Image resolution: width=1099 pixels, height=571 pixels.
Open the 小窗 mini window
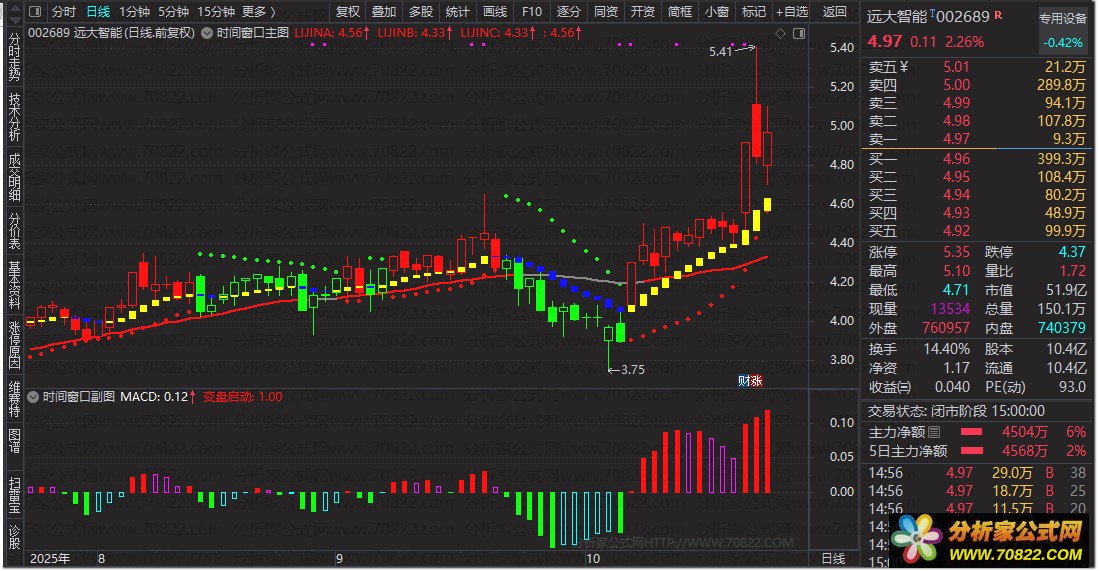pos(716,12)
